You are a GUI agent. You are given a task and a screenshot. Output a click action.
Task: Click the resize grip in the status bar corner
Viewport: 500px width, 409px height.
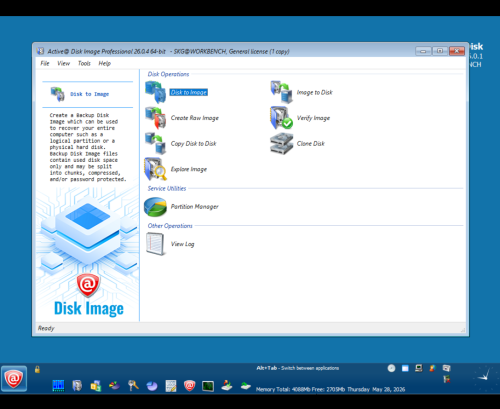464,329
